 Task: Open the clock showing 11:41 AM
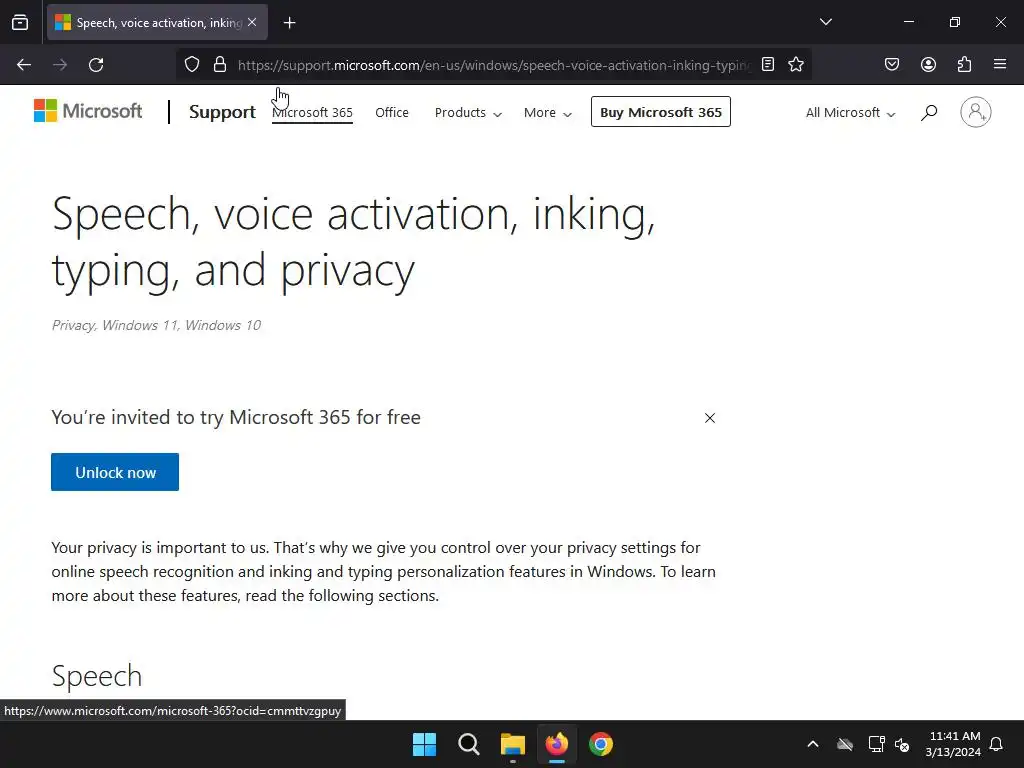[x=953, y=744]
